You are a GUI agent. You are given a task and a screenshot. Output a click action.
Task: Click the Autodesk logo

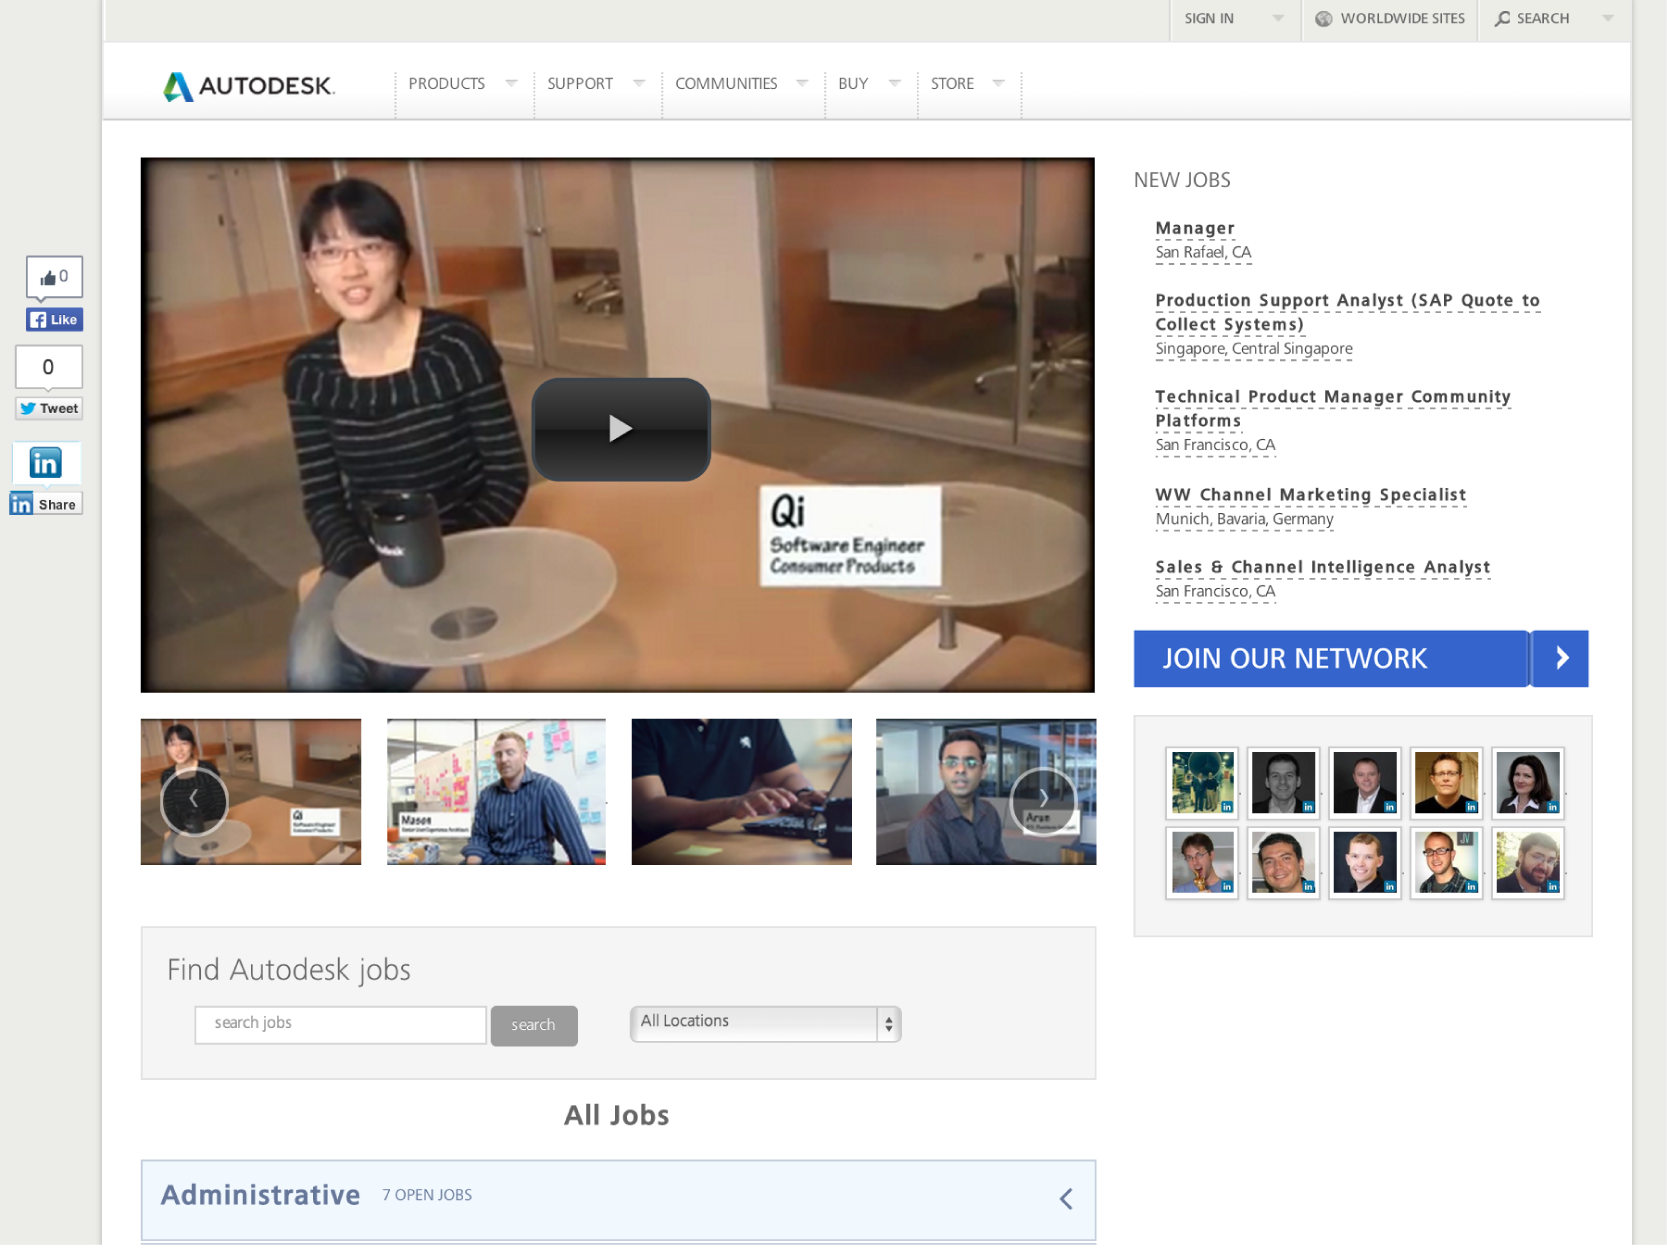tap(248, 86)
